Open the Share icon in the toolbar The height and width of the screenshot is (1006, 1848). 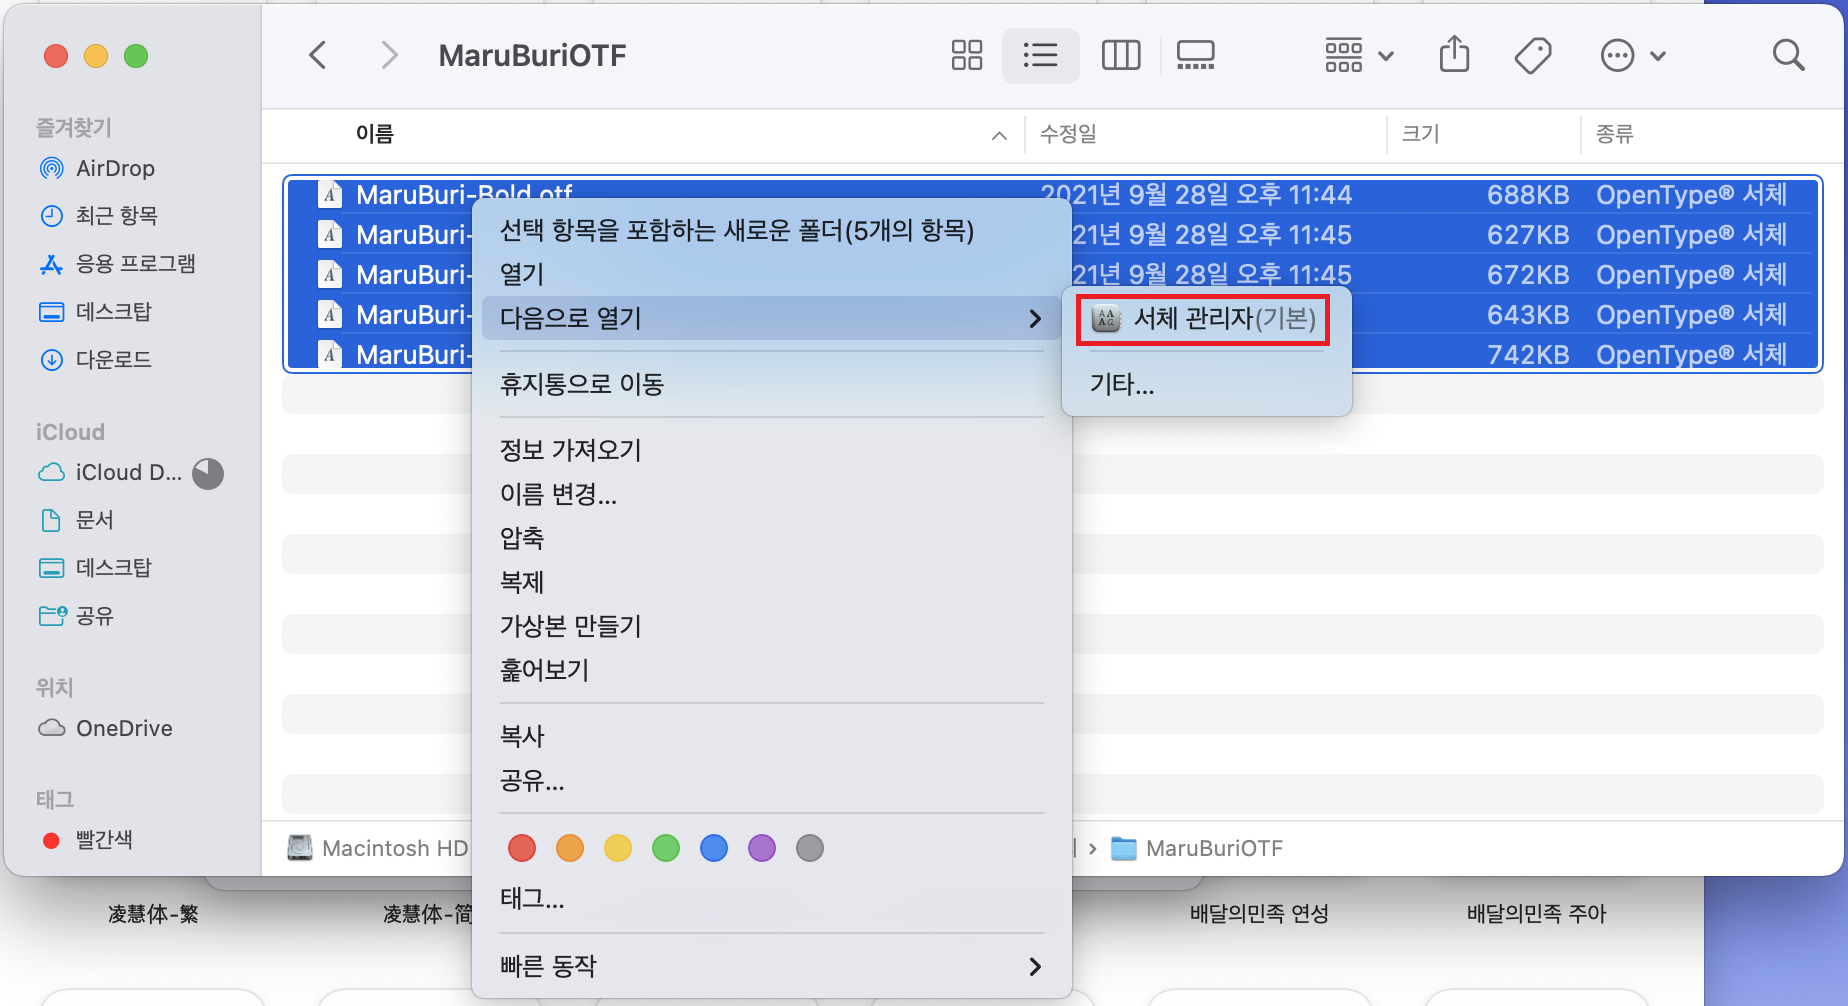pos(1453,55)
